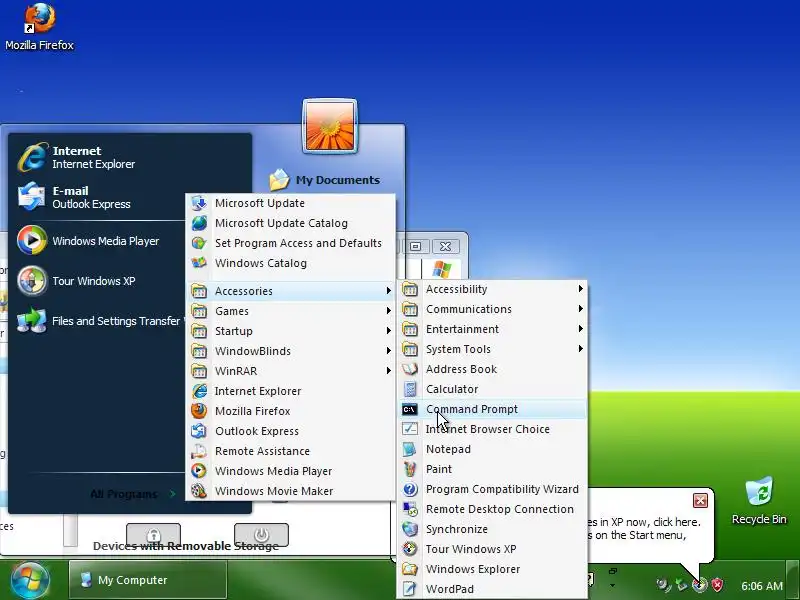Image resolution: width=800 pixels, height=600 pixels.
Task: Open Command Prompt from Accessories menu
Action: (x=491, y=409)
